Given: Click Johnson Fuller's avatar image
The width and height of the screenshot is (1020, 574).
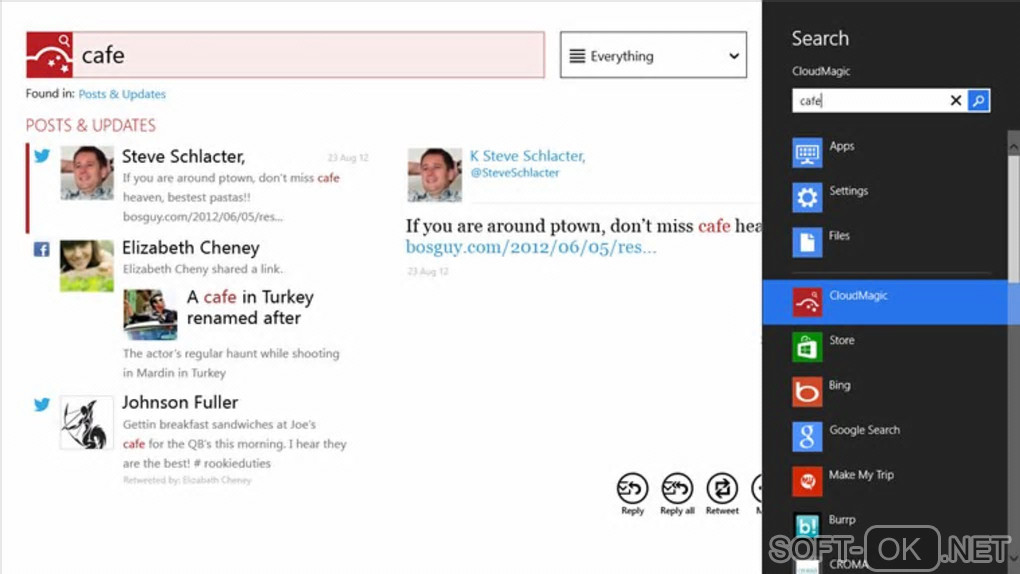Looking at the screenshot, I should [87, 422].
